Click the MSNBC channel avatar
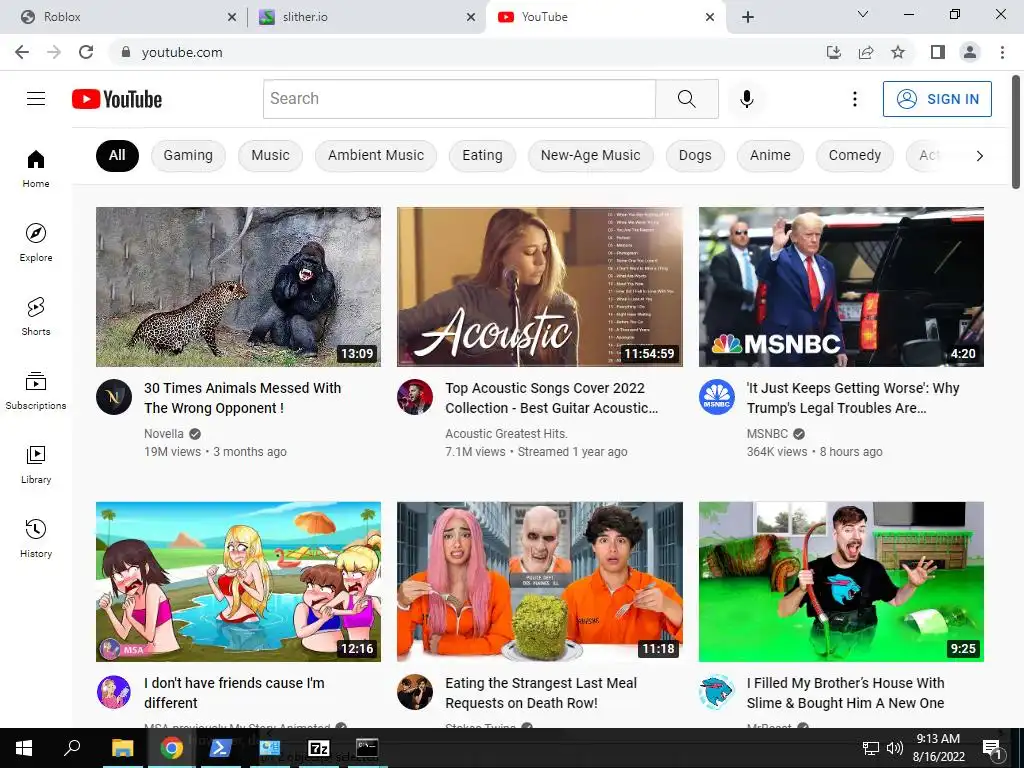Image resolution: width=1024 pixels, height=768 pixels. tap(716, 397)
